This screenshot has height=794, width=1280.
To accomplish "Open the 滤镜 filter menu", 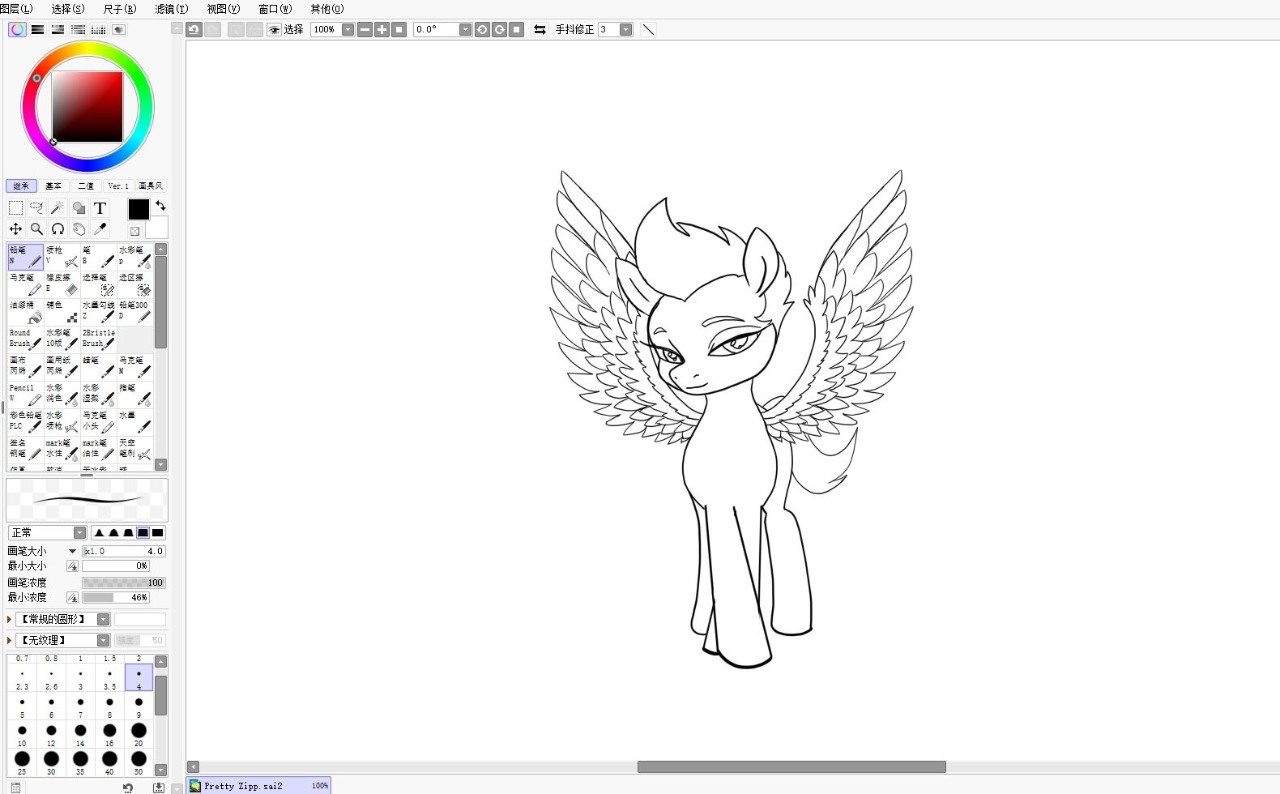I will 171,9.
